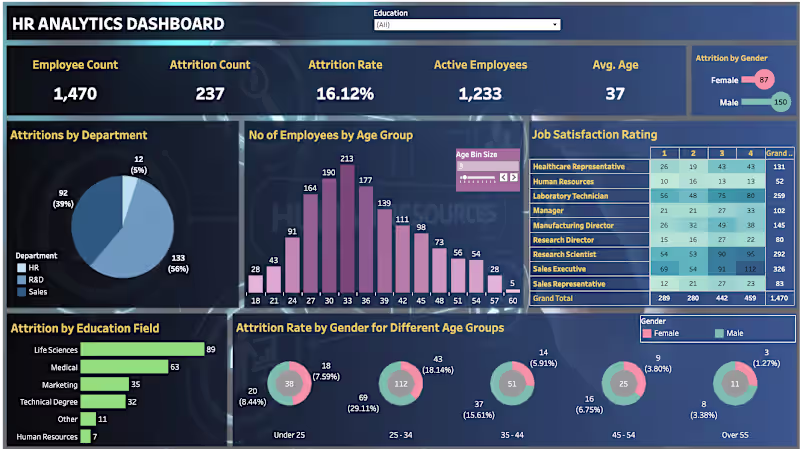
Task: Click the age 45 bar showing 98
Action: point(421,263)
